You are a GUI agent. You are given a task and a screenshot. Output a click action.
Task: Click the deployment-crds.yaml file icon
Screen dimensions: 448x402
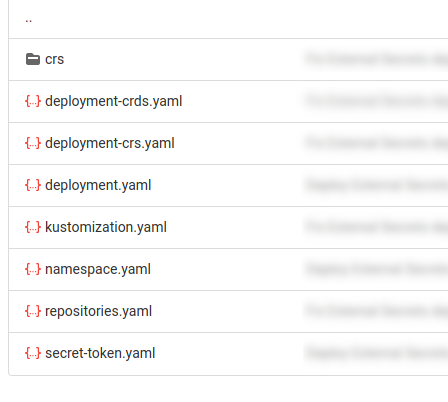tap(33, 101)
